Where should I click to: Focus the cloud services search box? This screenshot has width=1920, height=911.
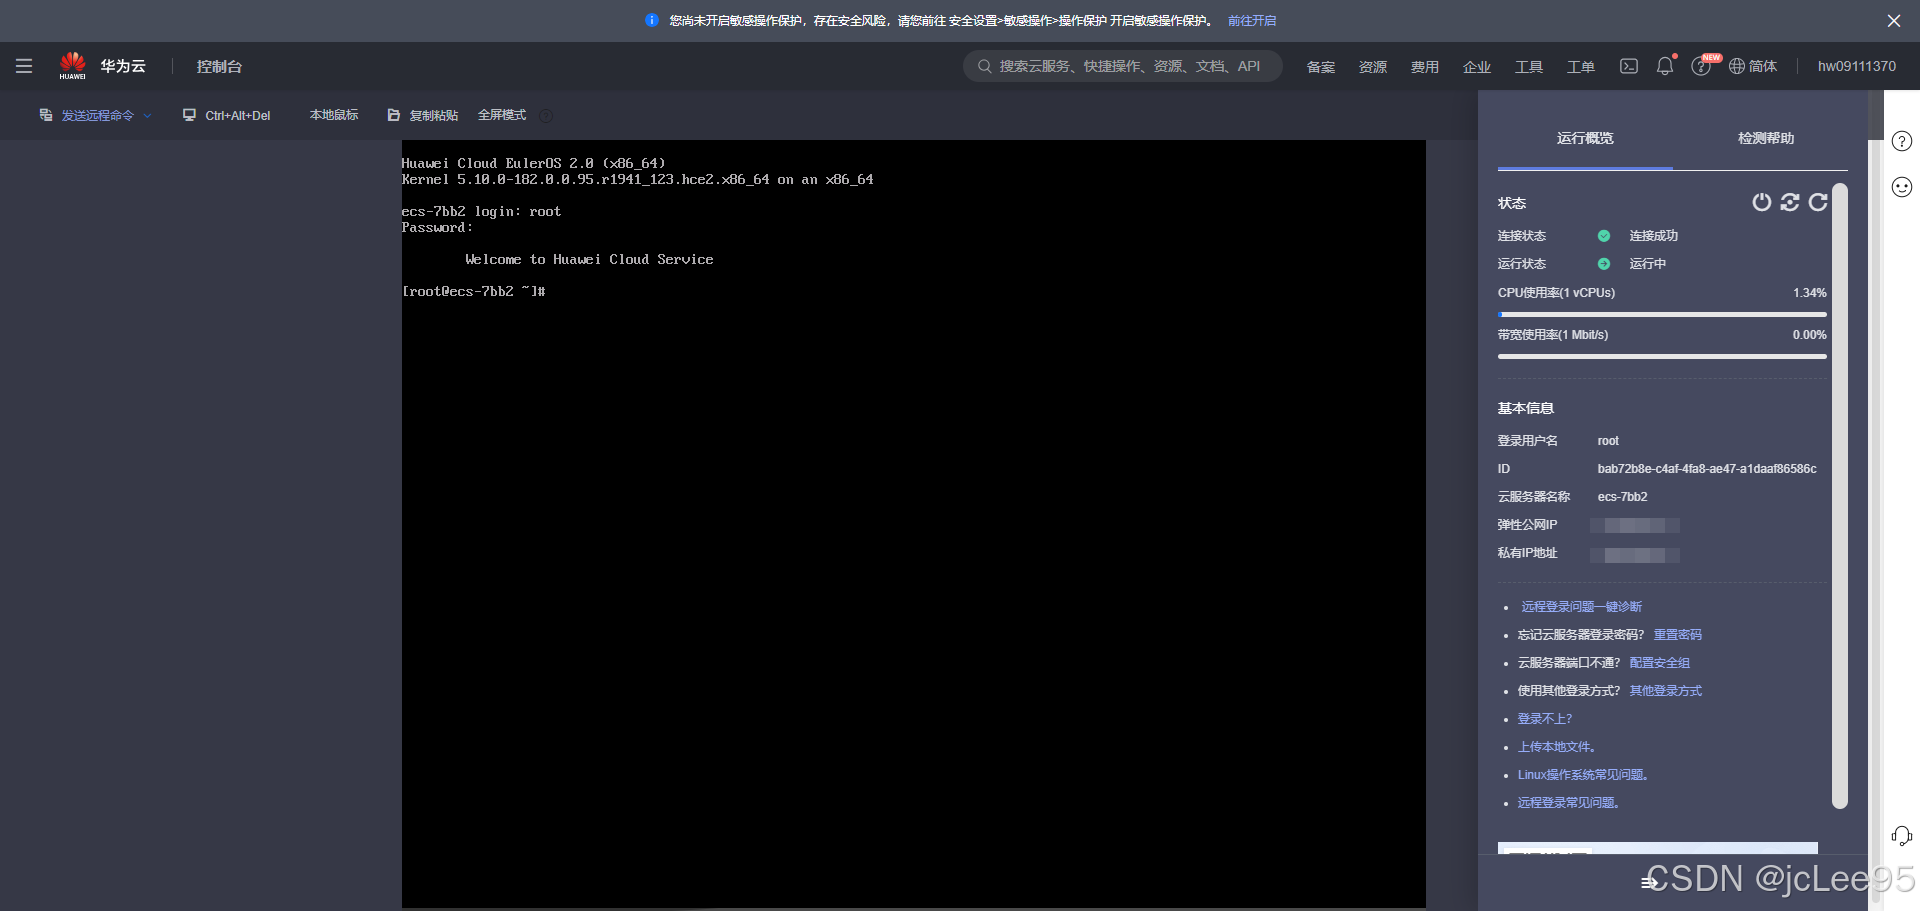coord(1123,66)
